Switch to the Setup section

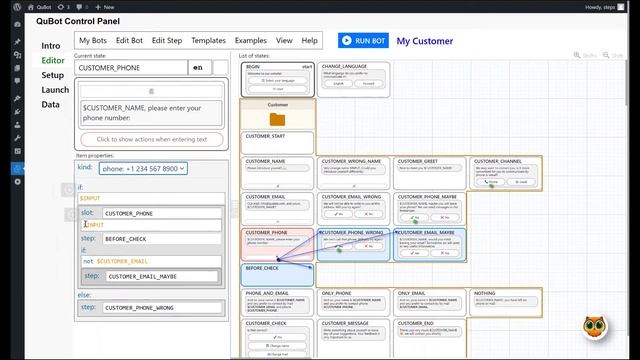pyautogui.click(x=53, y=75)
